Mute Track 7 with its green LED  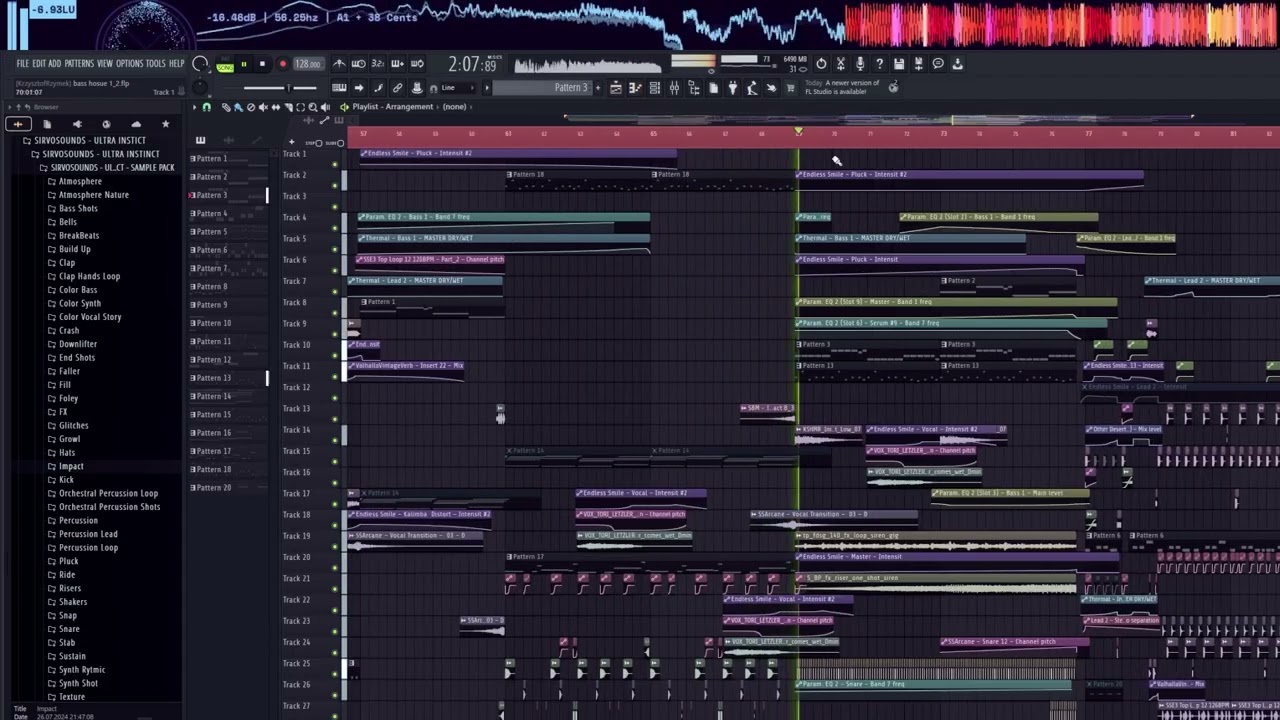(335, 292)
